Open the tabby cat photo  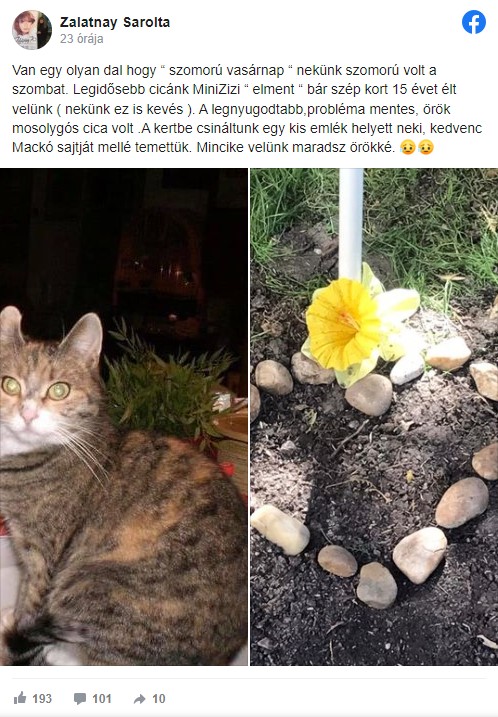123,417
